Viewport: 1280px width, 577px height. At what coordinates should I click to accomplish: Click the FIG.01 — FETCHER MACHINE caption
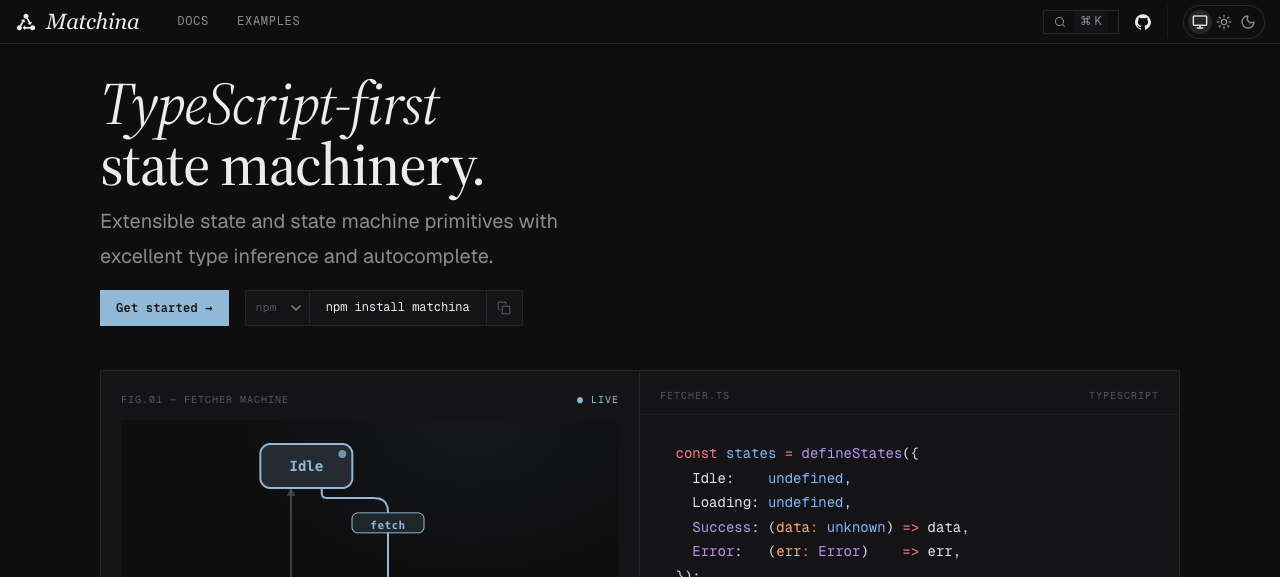pyautogui.click(x=205, y=400)
